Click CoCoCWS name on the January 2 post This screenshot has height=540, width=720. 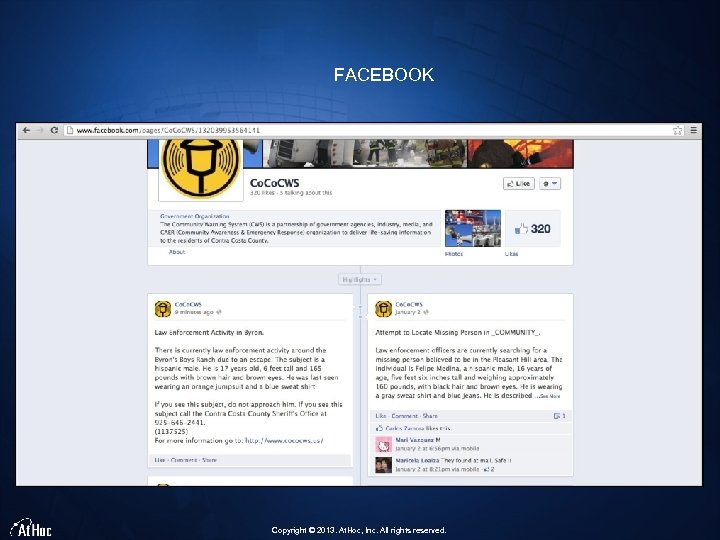409,304
